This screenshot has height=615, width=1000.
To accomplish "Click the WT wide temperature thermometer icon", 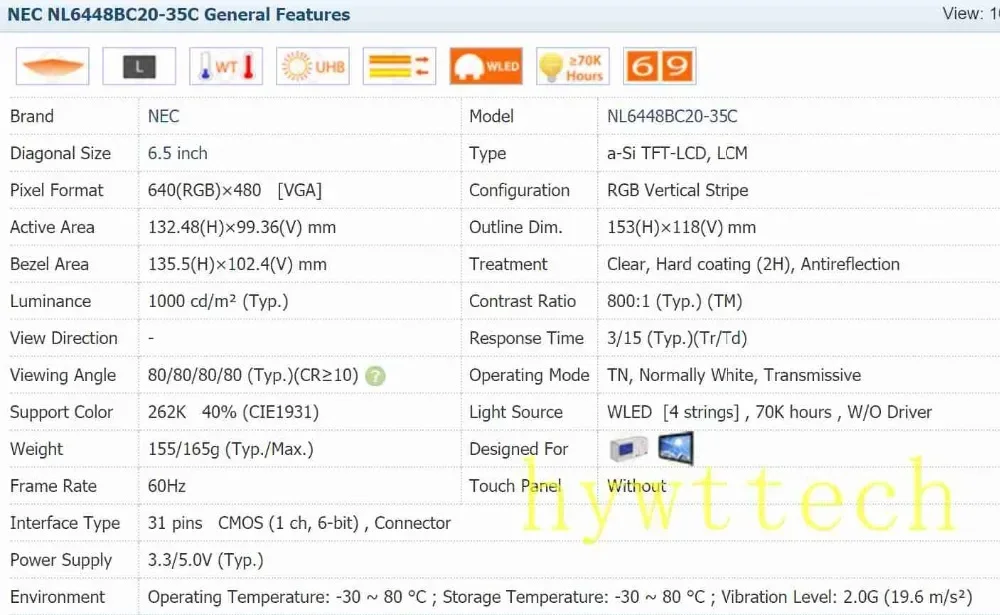I will [x=225, y=65].
